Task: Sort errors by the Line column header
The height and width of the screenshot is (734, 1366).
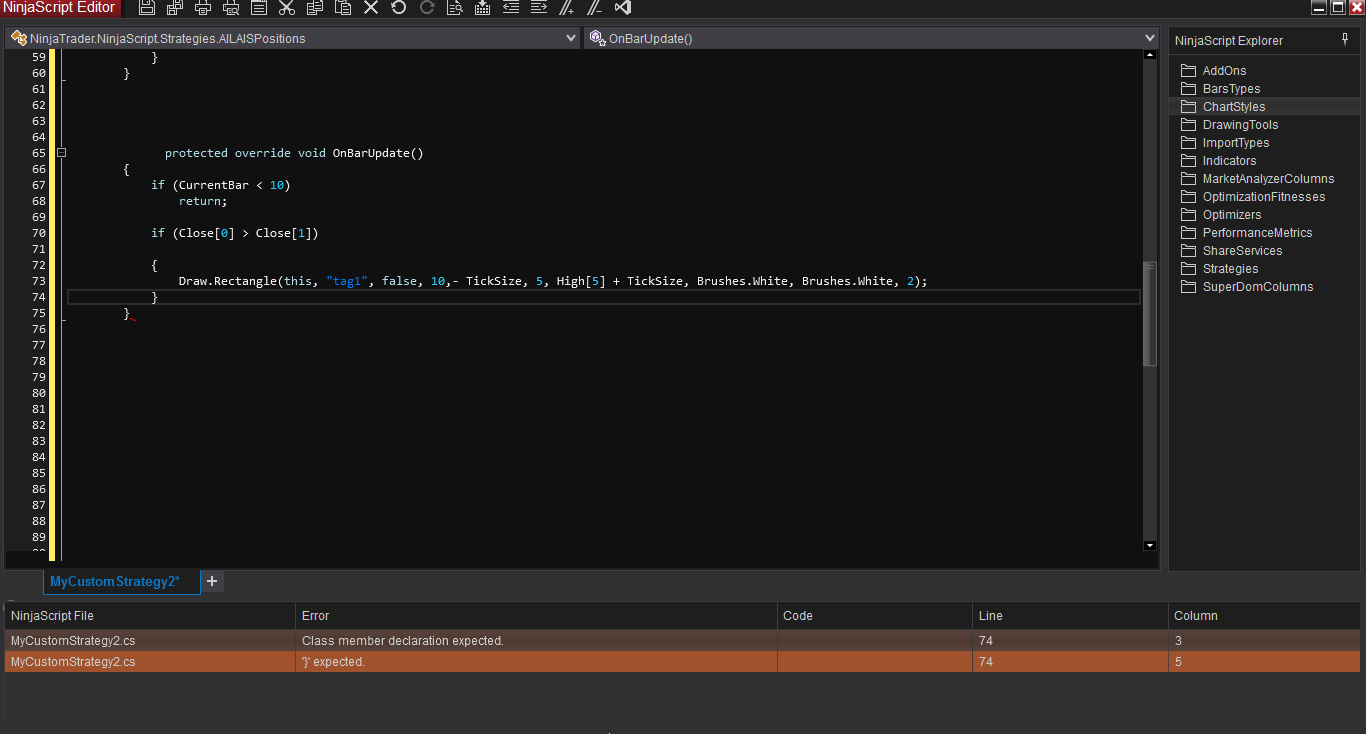Action: (x=1069, y=616)
